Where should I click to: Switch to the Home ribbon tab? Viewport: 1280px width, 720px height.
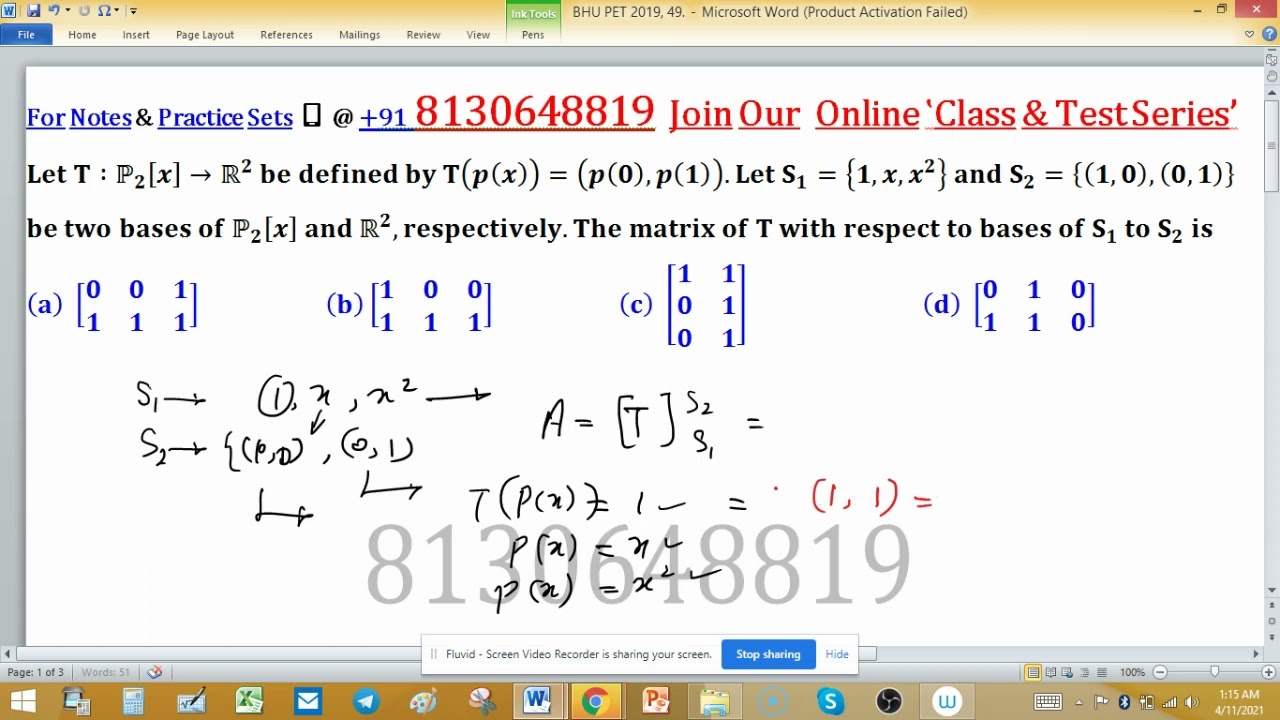click(x=82, y=34)
